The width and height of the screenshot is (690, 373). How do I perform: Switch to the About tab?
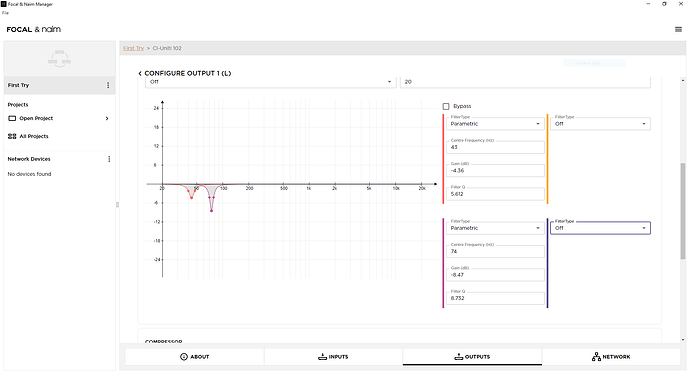coord(195,357)
